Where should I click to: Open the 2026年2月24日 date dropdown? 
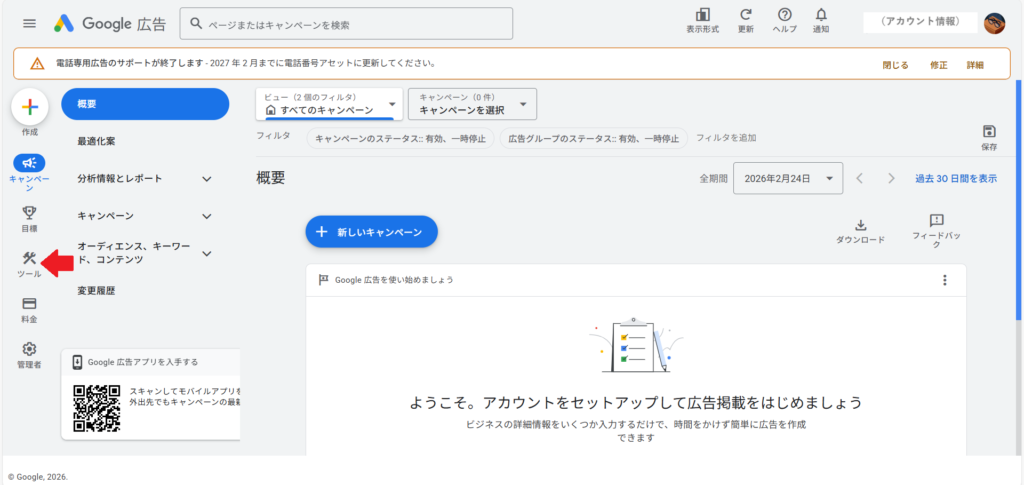click(788, 178)
